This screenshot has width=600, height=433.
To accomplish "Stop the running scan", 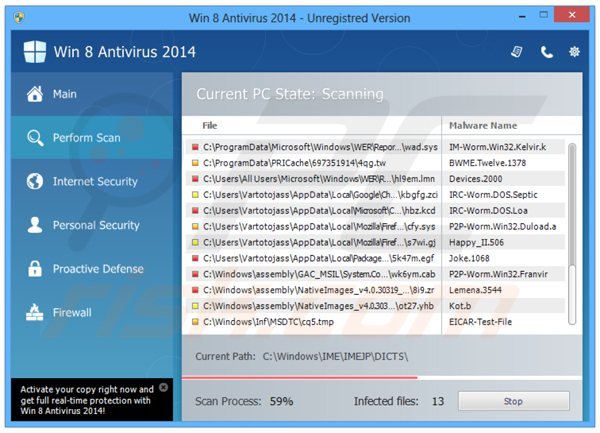I will [x=514, y=401].
